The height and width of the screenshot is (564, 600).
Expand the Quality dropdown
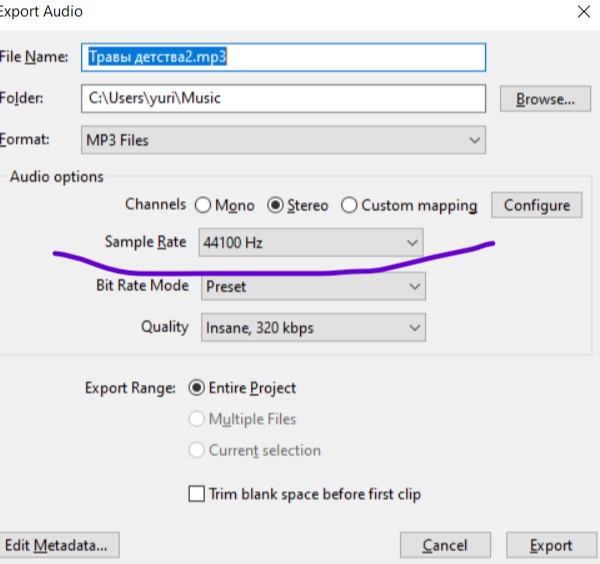pos(312,327)
